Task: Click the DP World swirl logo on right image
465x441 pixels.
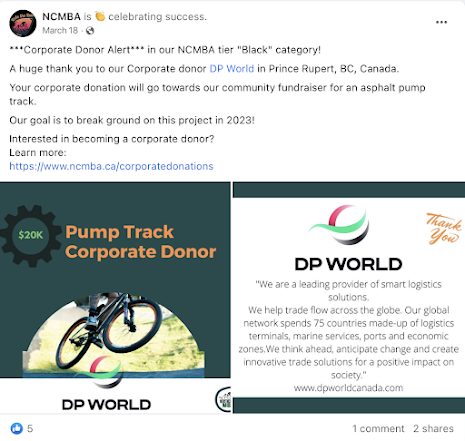Action: click(340, 225)
